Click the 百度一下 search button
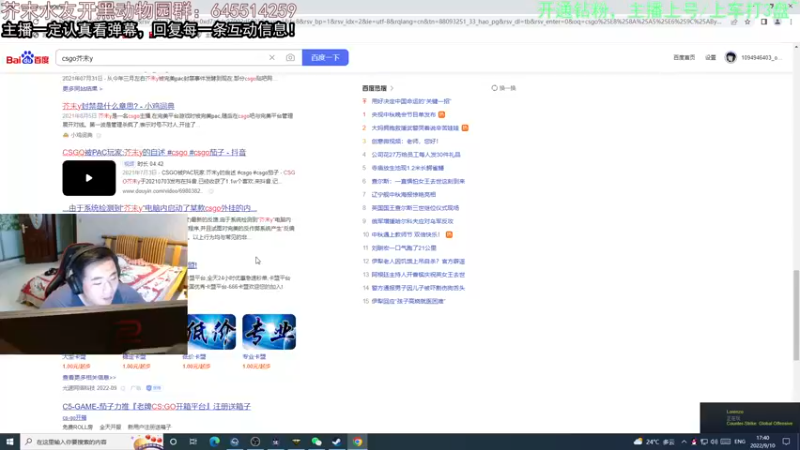 [325, 58]
